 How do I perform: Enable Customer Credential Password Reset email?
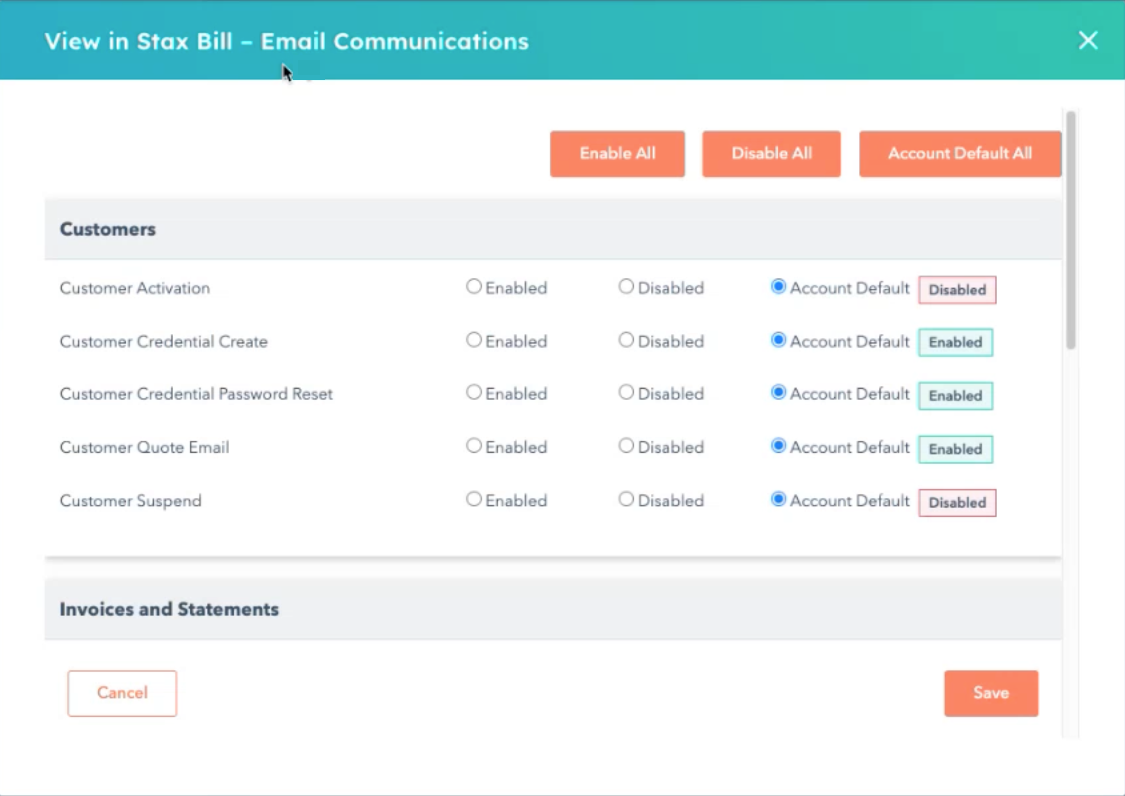coord(474,392)
